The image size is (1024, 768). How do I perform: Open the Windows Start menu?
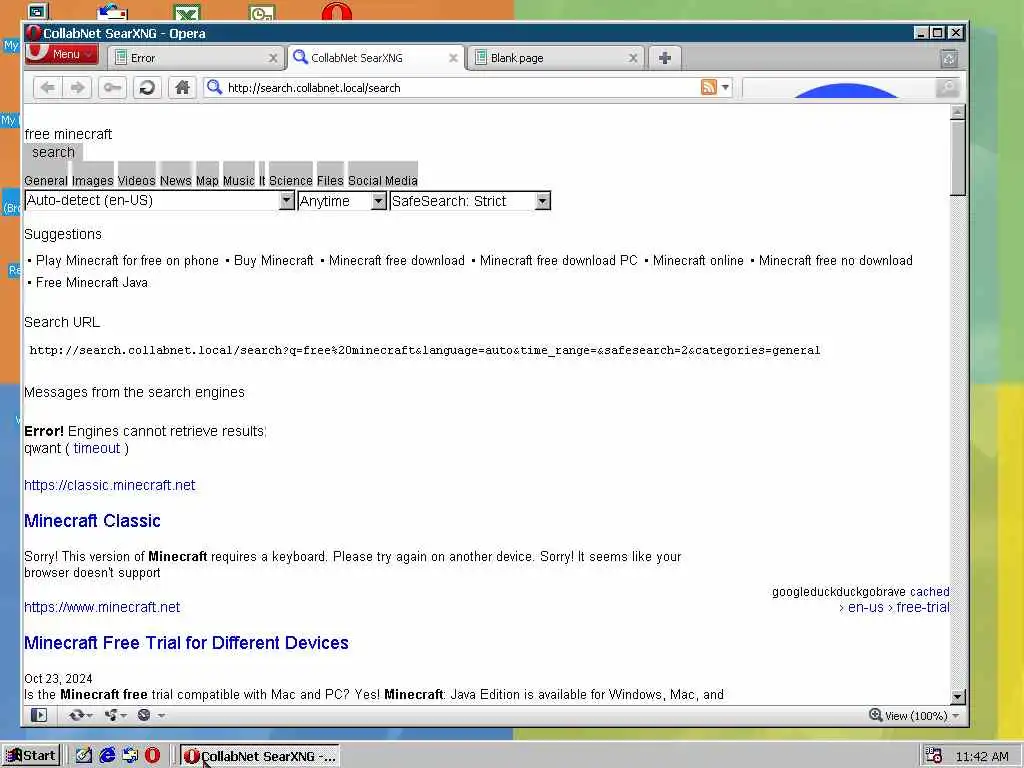pos(31,756)
